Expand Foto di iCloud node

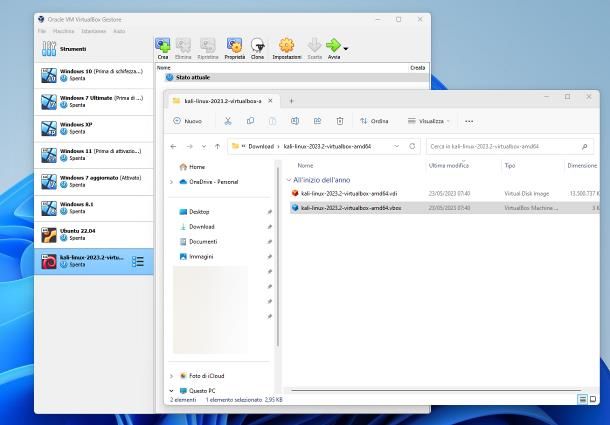tap(172, 376)
